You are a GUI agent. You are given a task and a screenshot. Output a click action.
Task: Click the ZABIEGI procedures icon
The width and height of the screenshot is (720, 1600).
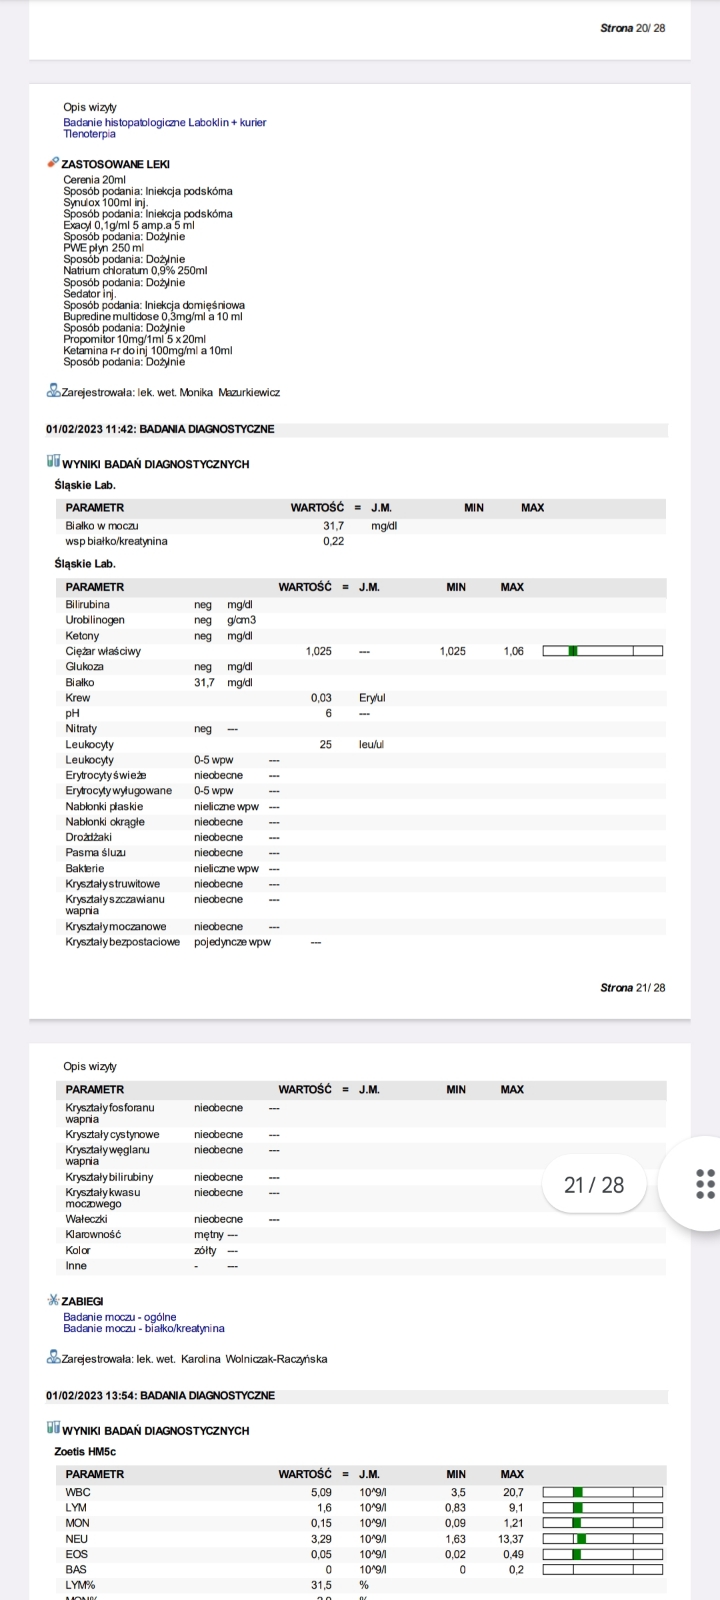(x=53, y=1301)
